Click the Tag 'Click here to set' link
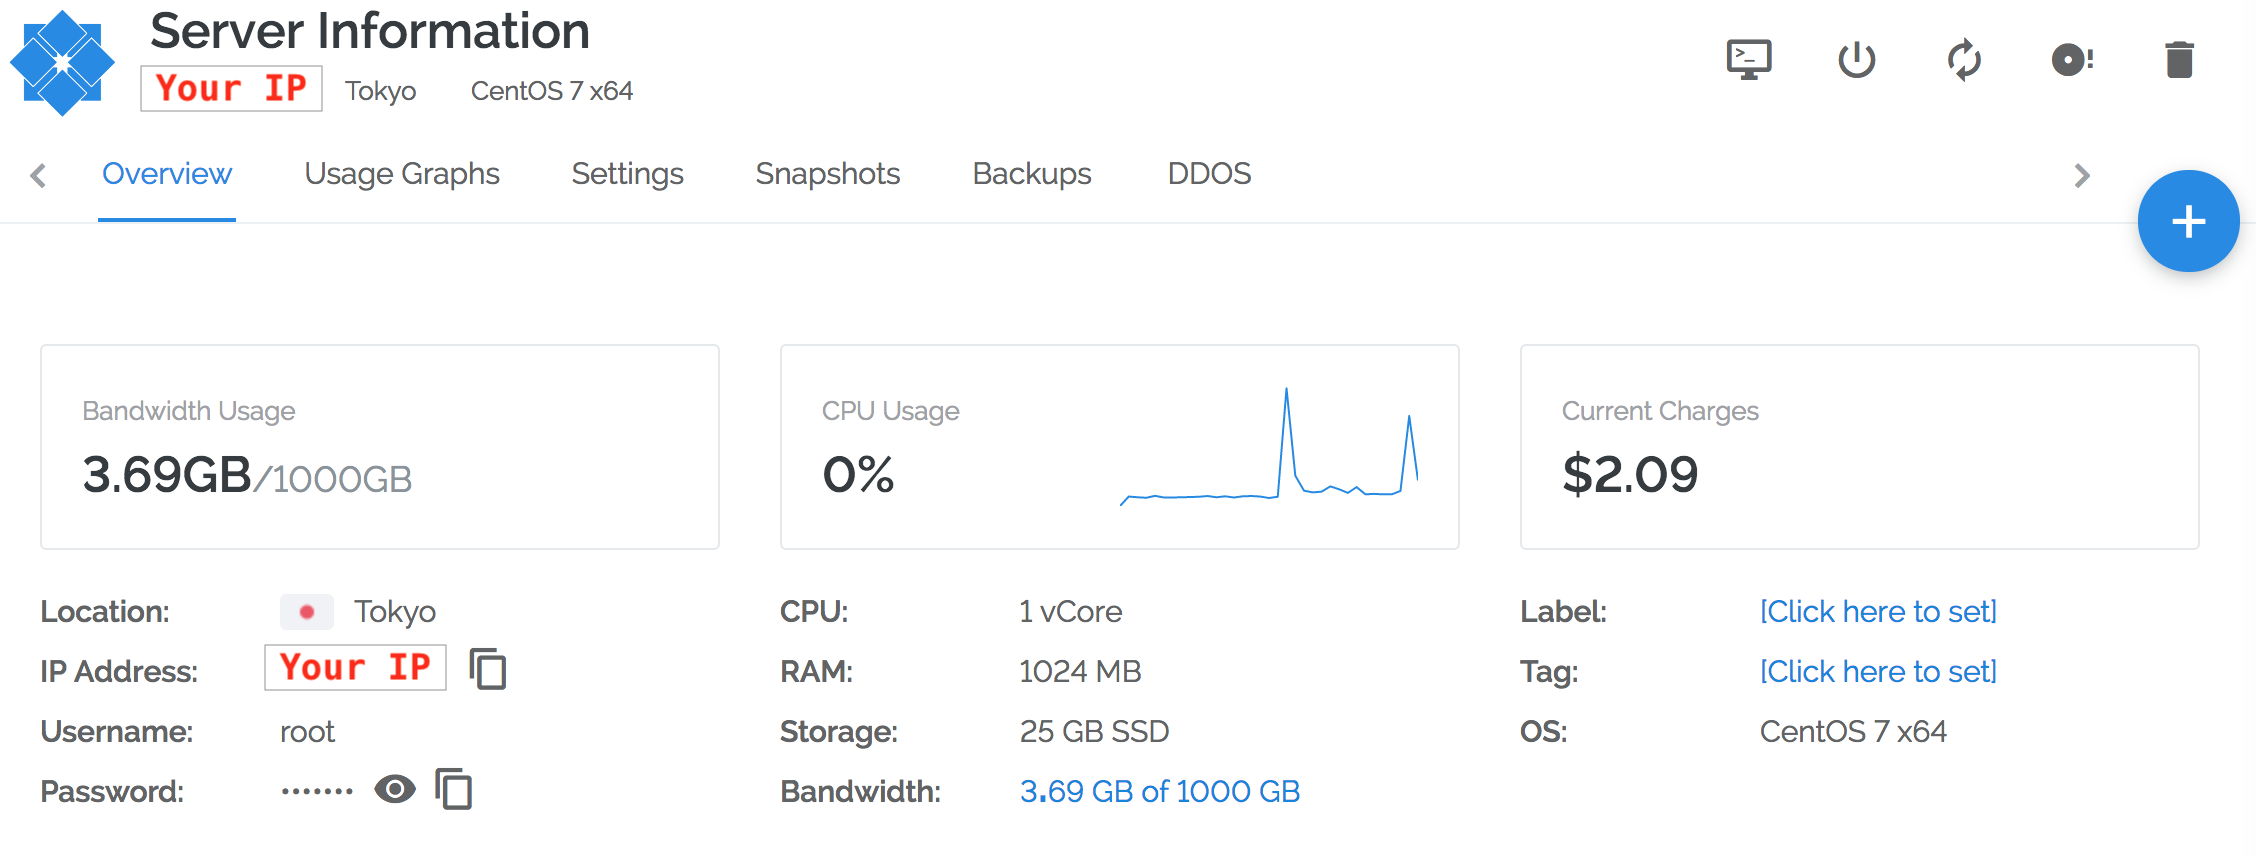This screenshot has height=856, width=2256. tap(1878, 671)
